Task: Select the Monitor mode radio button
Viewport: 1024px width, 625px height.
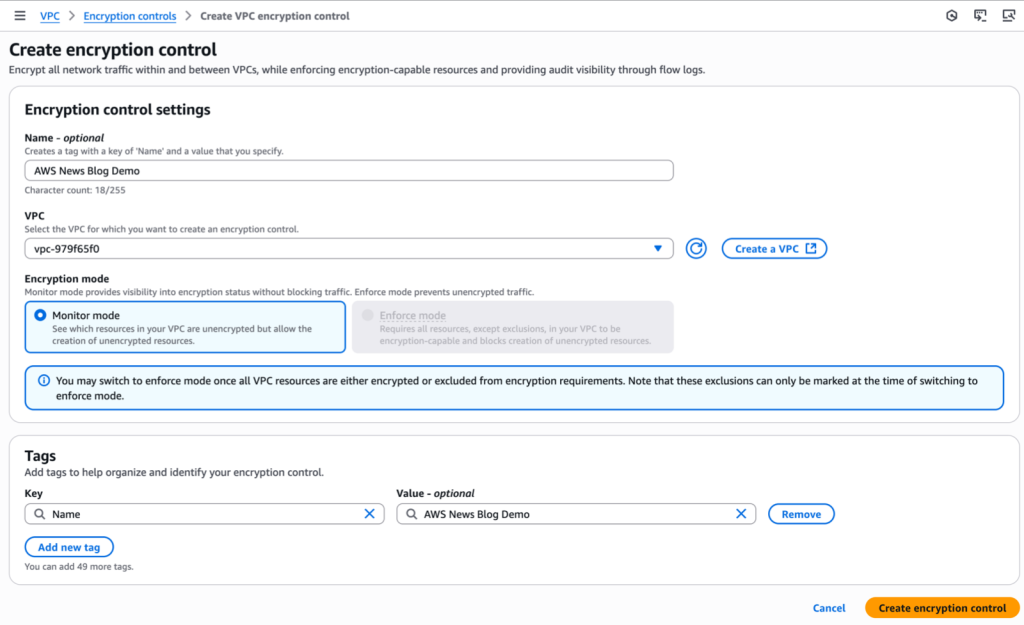Action: click(39, 315)
